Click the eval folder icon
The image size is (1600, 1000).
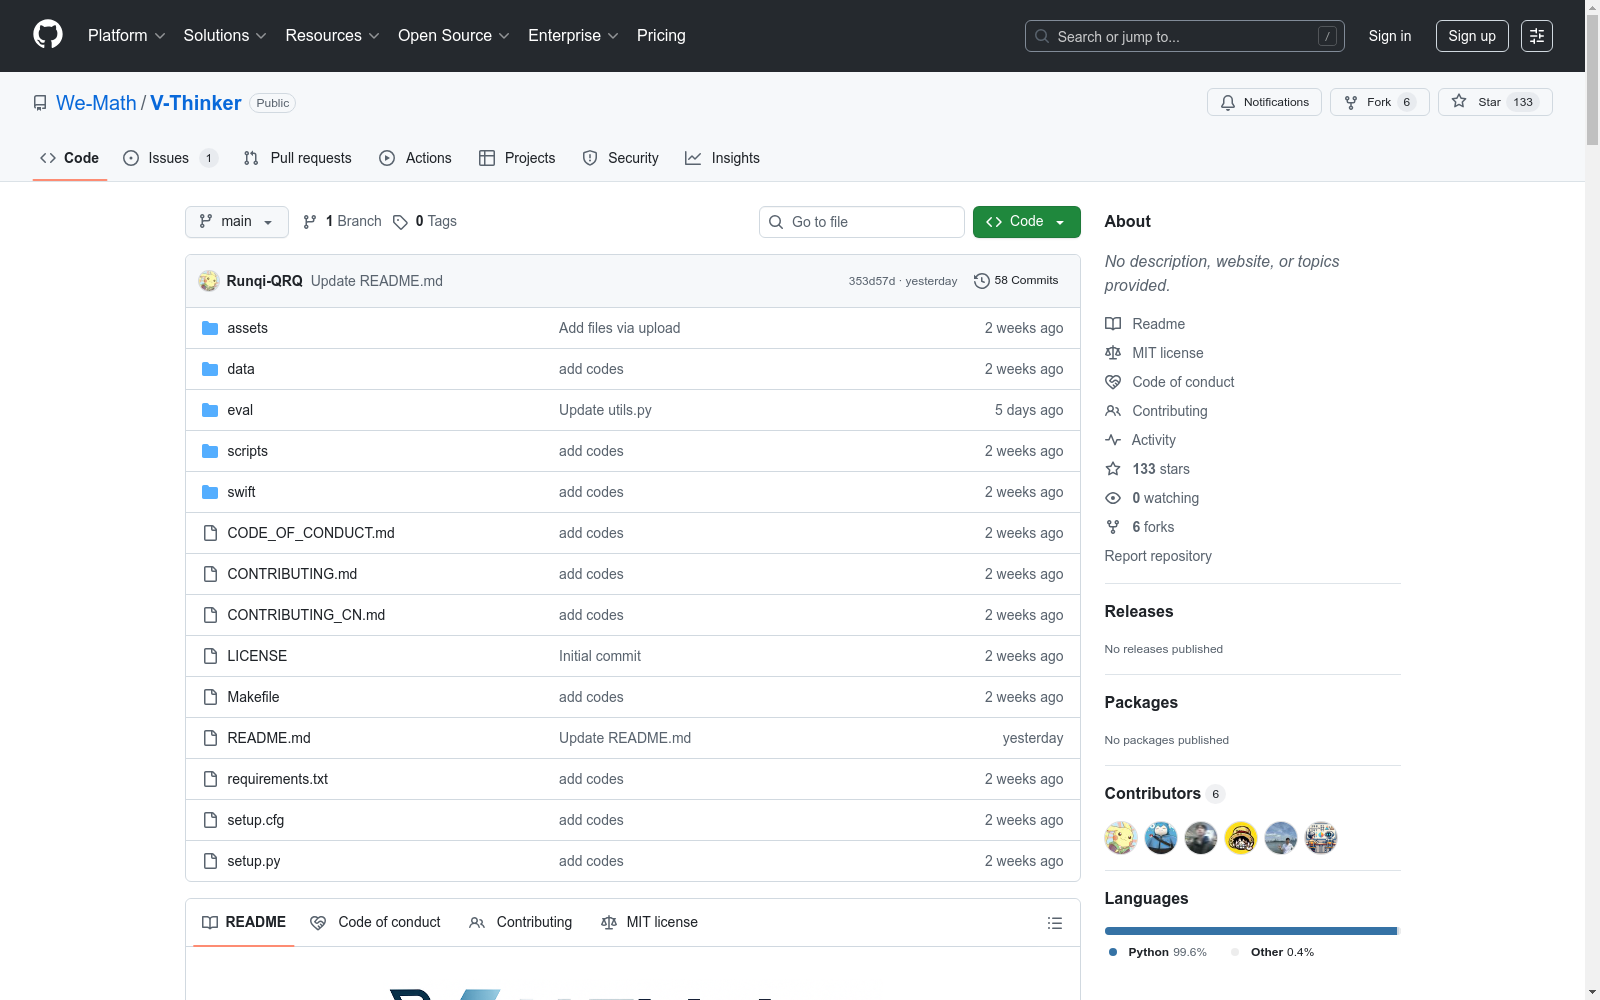(x=210, y=410)
